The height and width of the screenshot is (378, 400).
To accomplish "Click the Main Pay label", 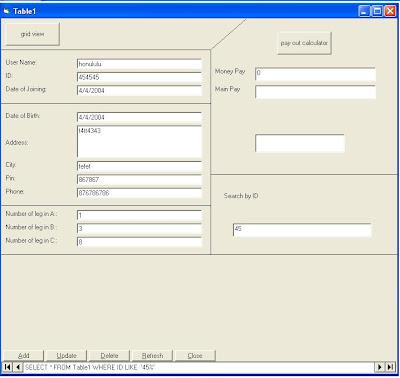I will tap(227, 89).
